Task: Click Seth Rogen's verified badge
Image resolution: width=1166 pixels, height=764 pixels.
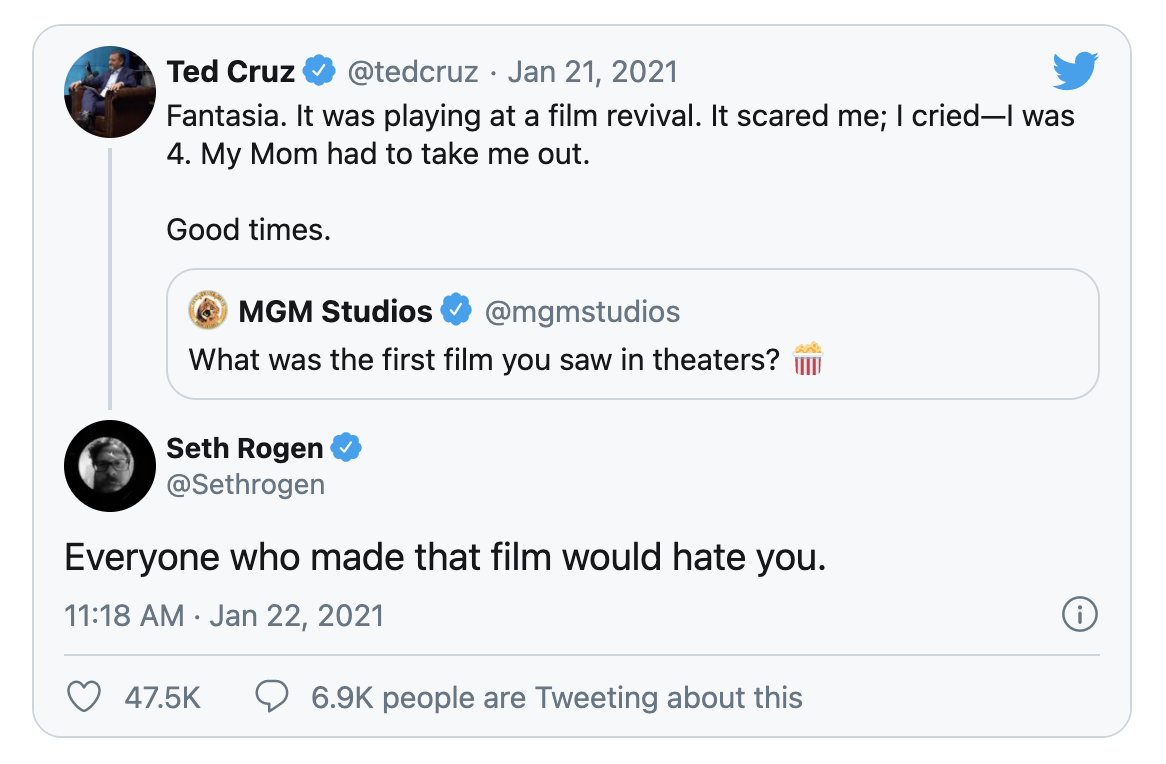Action: click(347, 449)
